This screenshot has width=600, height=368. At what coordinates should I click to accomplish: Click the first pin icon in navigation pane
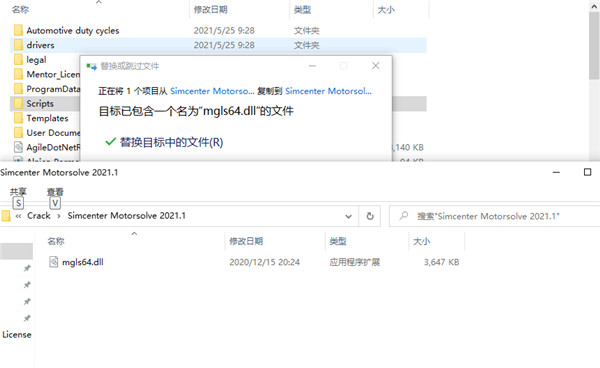(27, 268)
